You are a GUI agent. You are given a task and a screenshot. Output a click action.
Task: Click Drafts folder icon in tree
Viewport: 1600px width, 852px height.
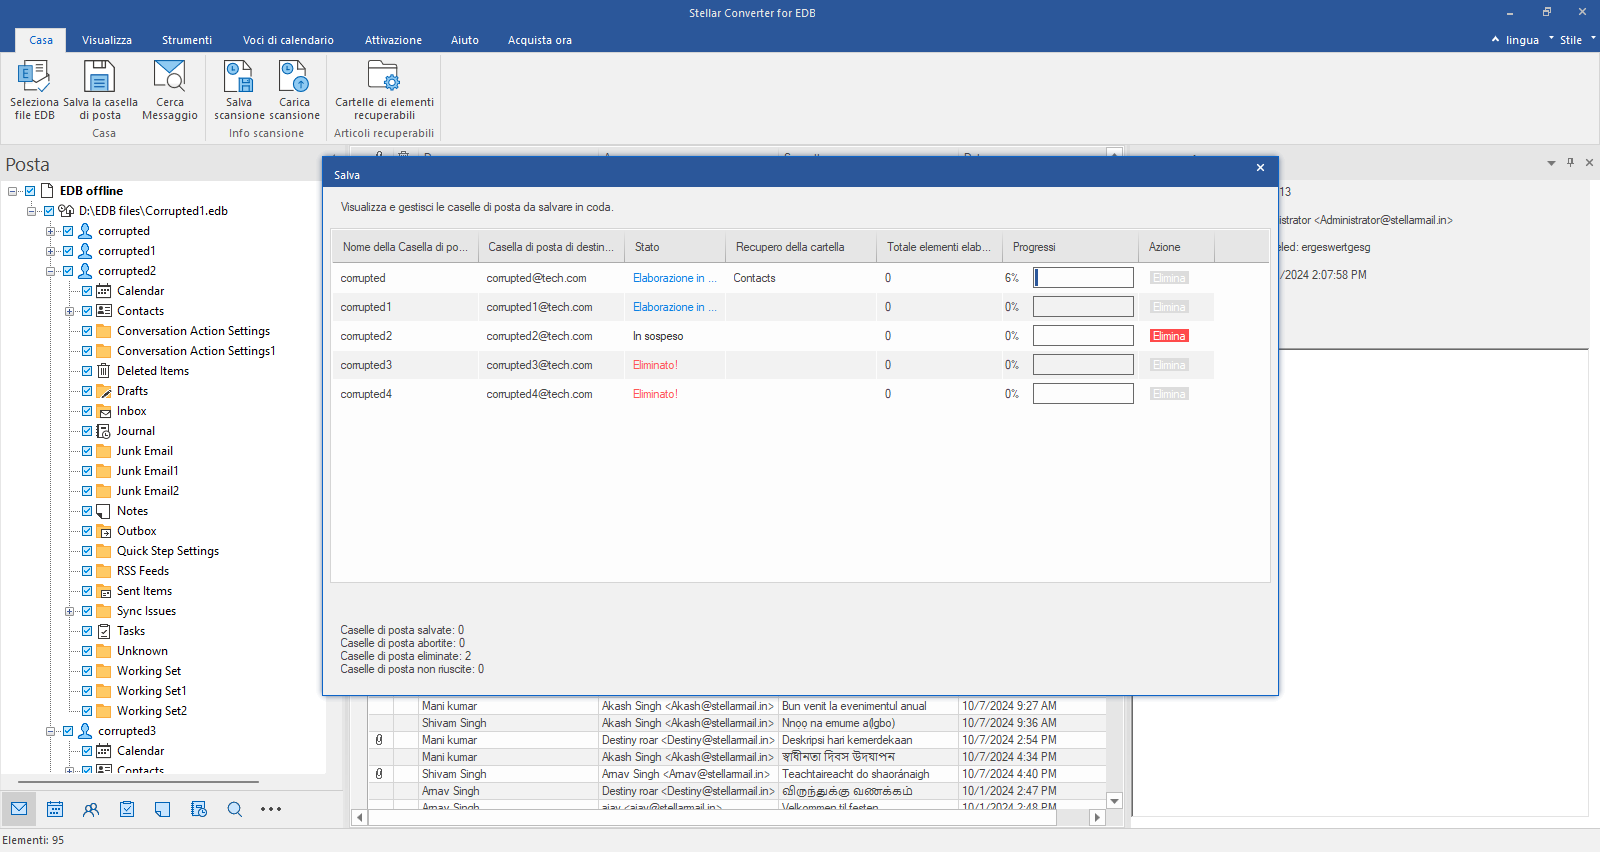coord(104,391)
